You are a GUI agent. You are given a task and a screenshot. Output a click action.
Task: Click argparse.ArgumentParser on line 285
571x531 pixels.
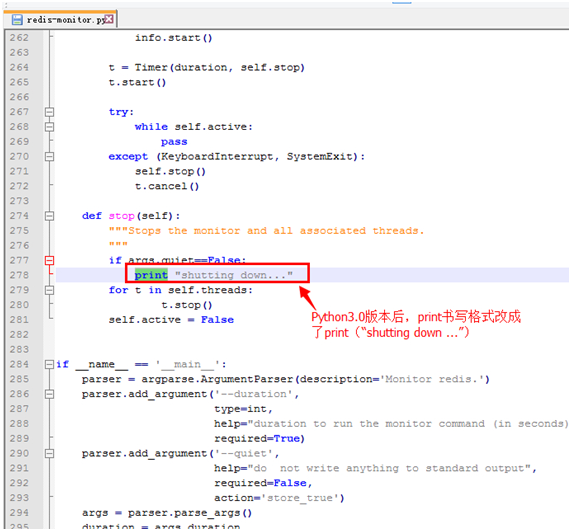point(217,379)
